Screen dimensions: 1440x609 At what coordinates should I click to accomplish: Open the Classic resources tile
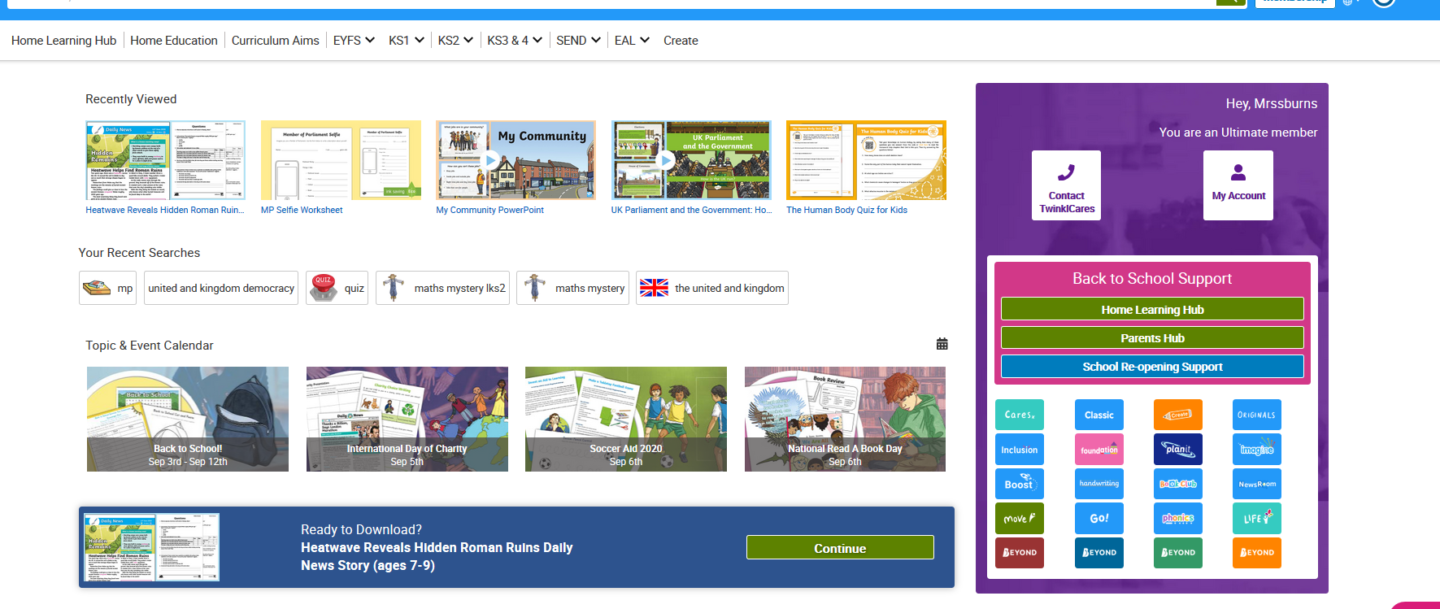pyautogui.click(x=1099, y=415)
